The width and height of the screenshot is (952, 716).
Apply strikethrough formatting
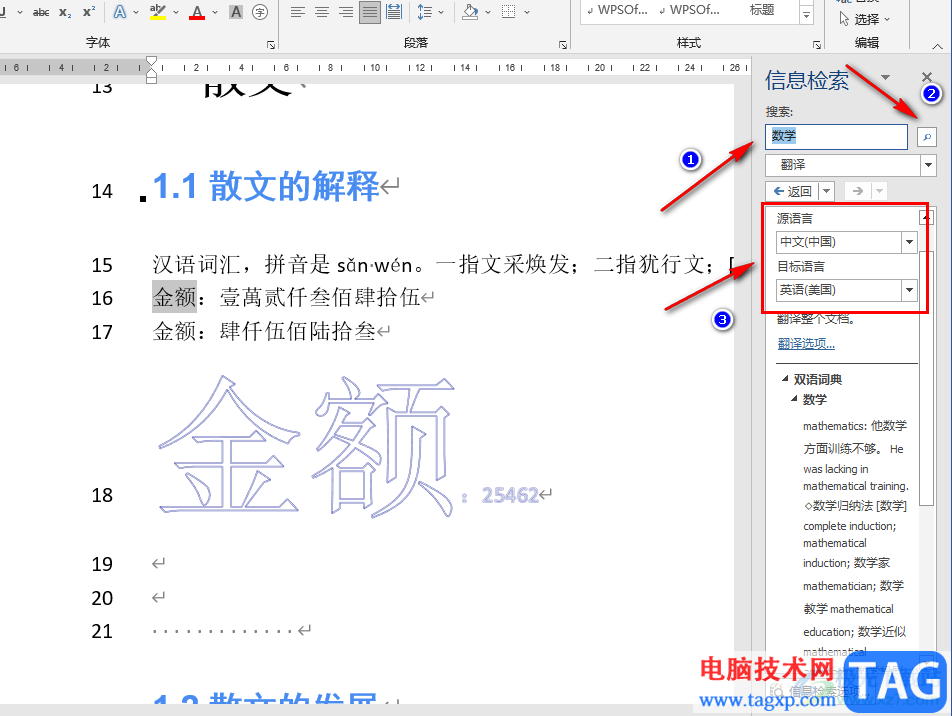[x=41, y=12]
